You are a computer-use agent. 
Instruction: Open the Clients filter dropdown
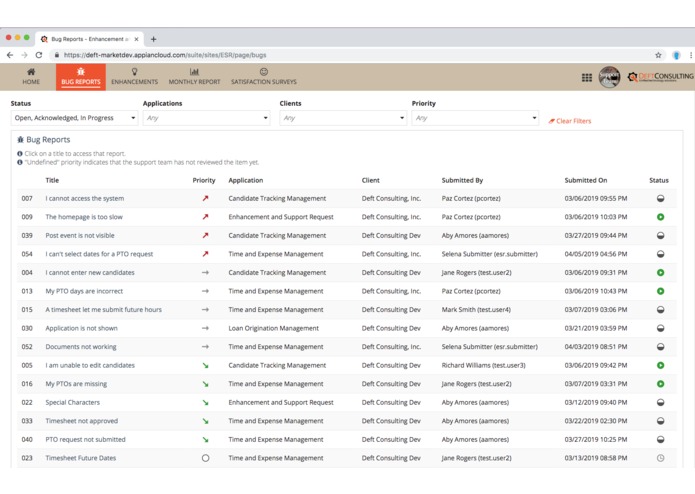pyautogui.click(x=343, y=118)
